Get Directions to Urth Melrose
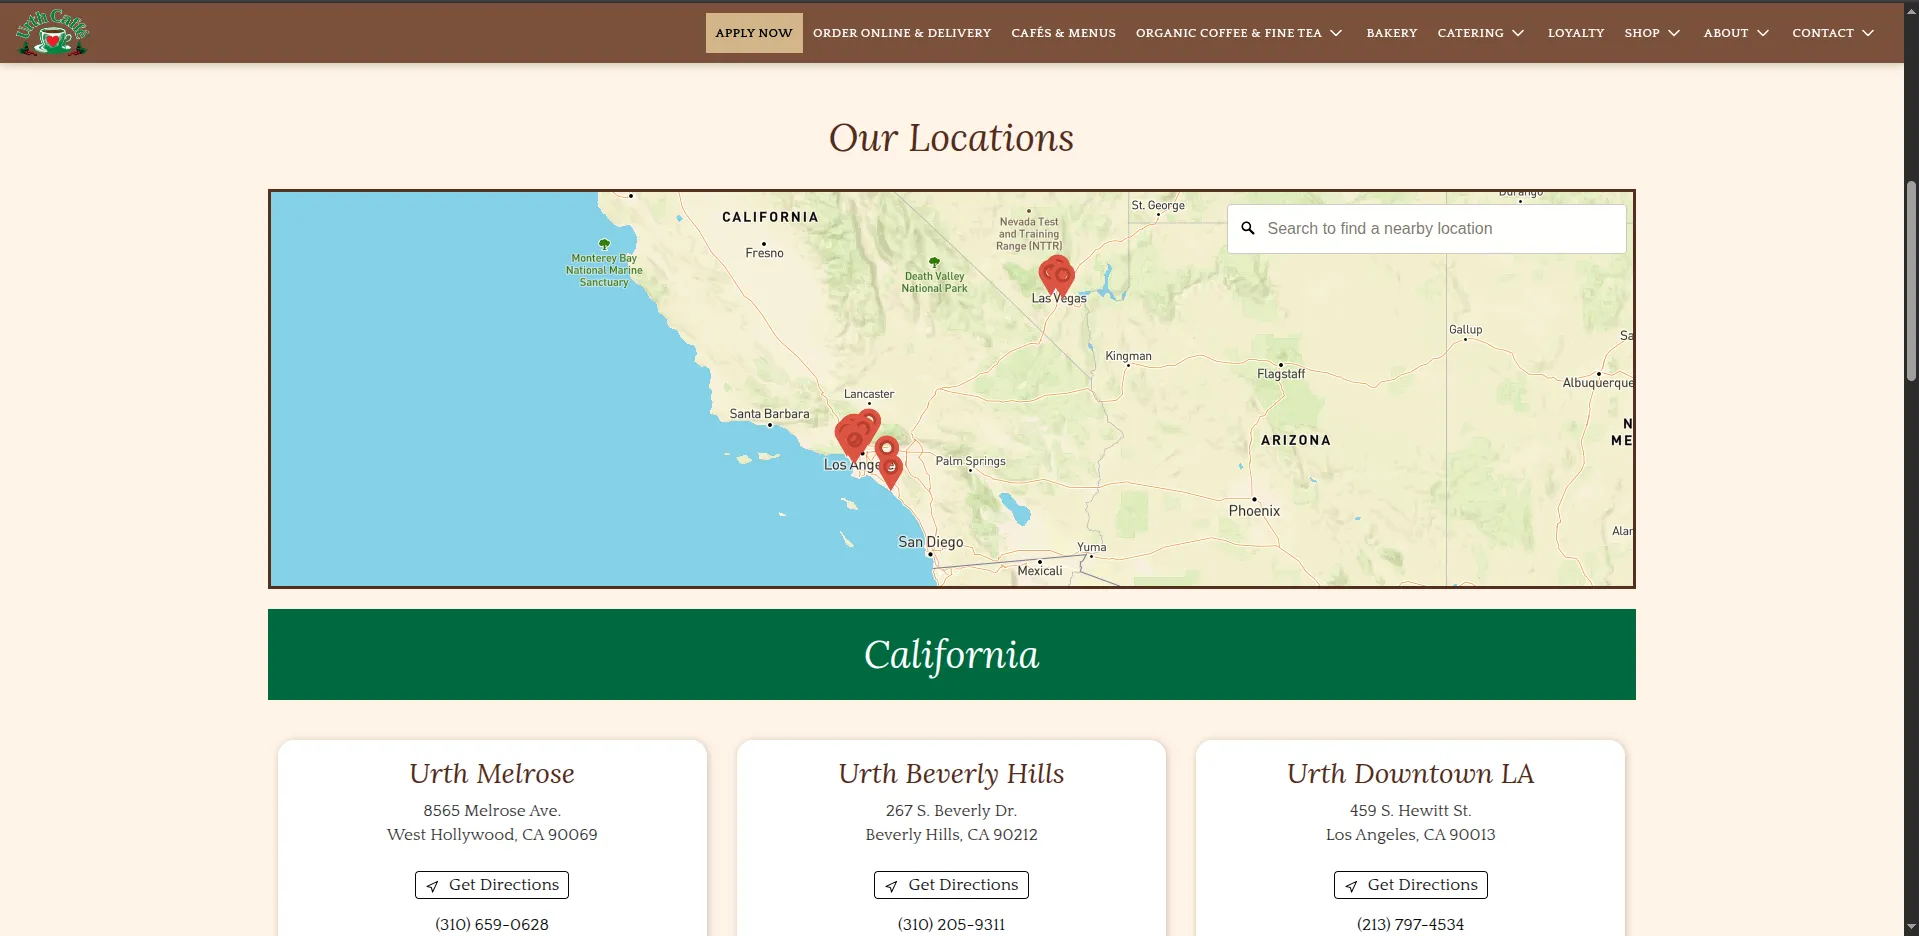The height and width of the screenshot is (936, 1919). (x=492, y=885)
